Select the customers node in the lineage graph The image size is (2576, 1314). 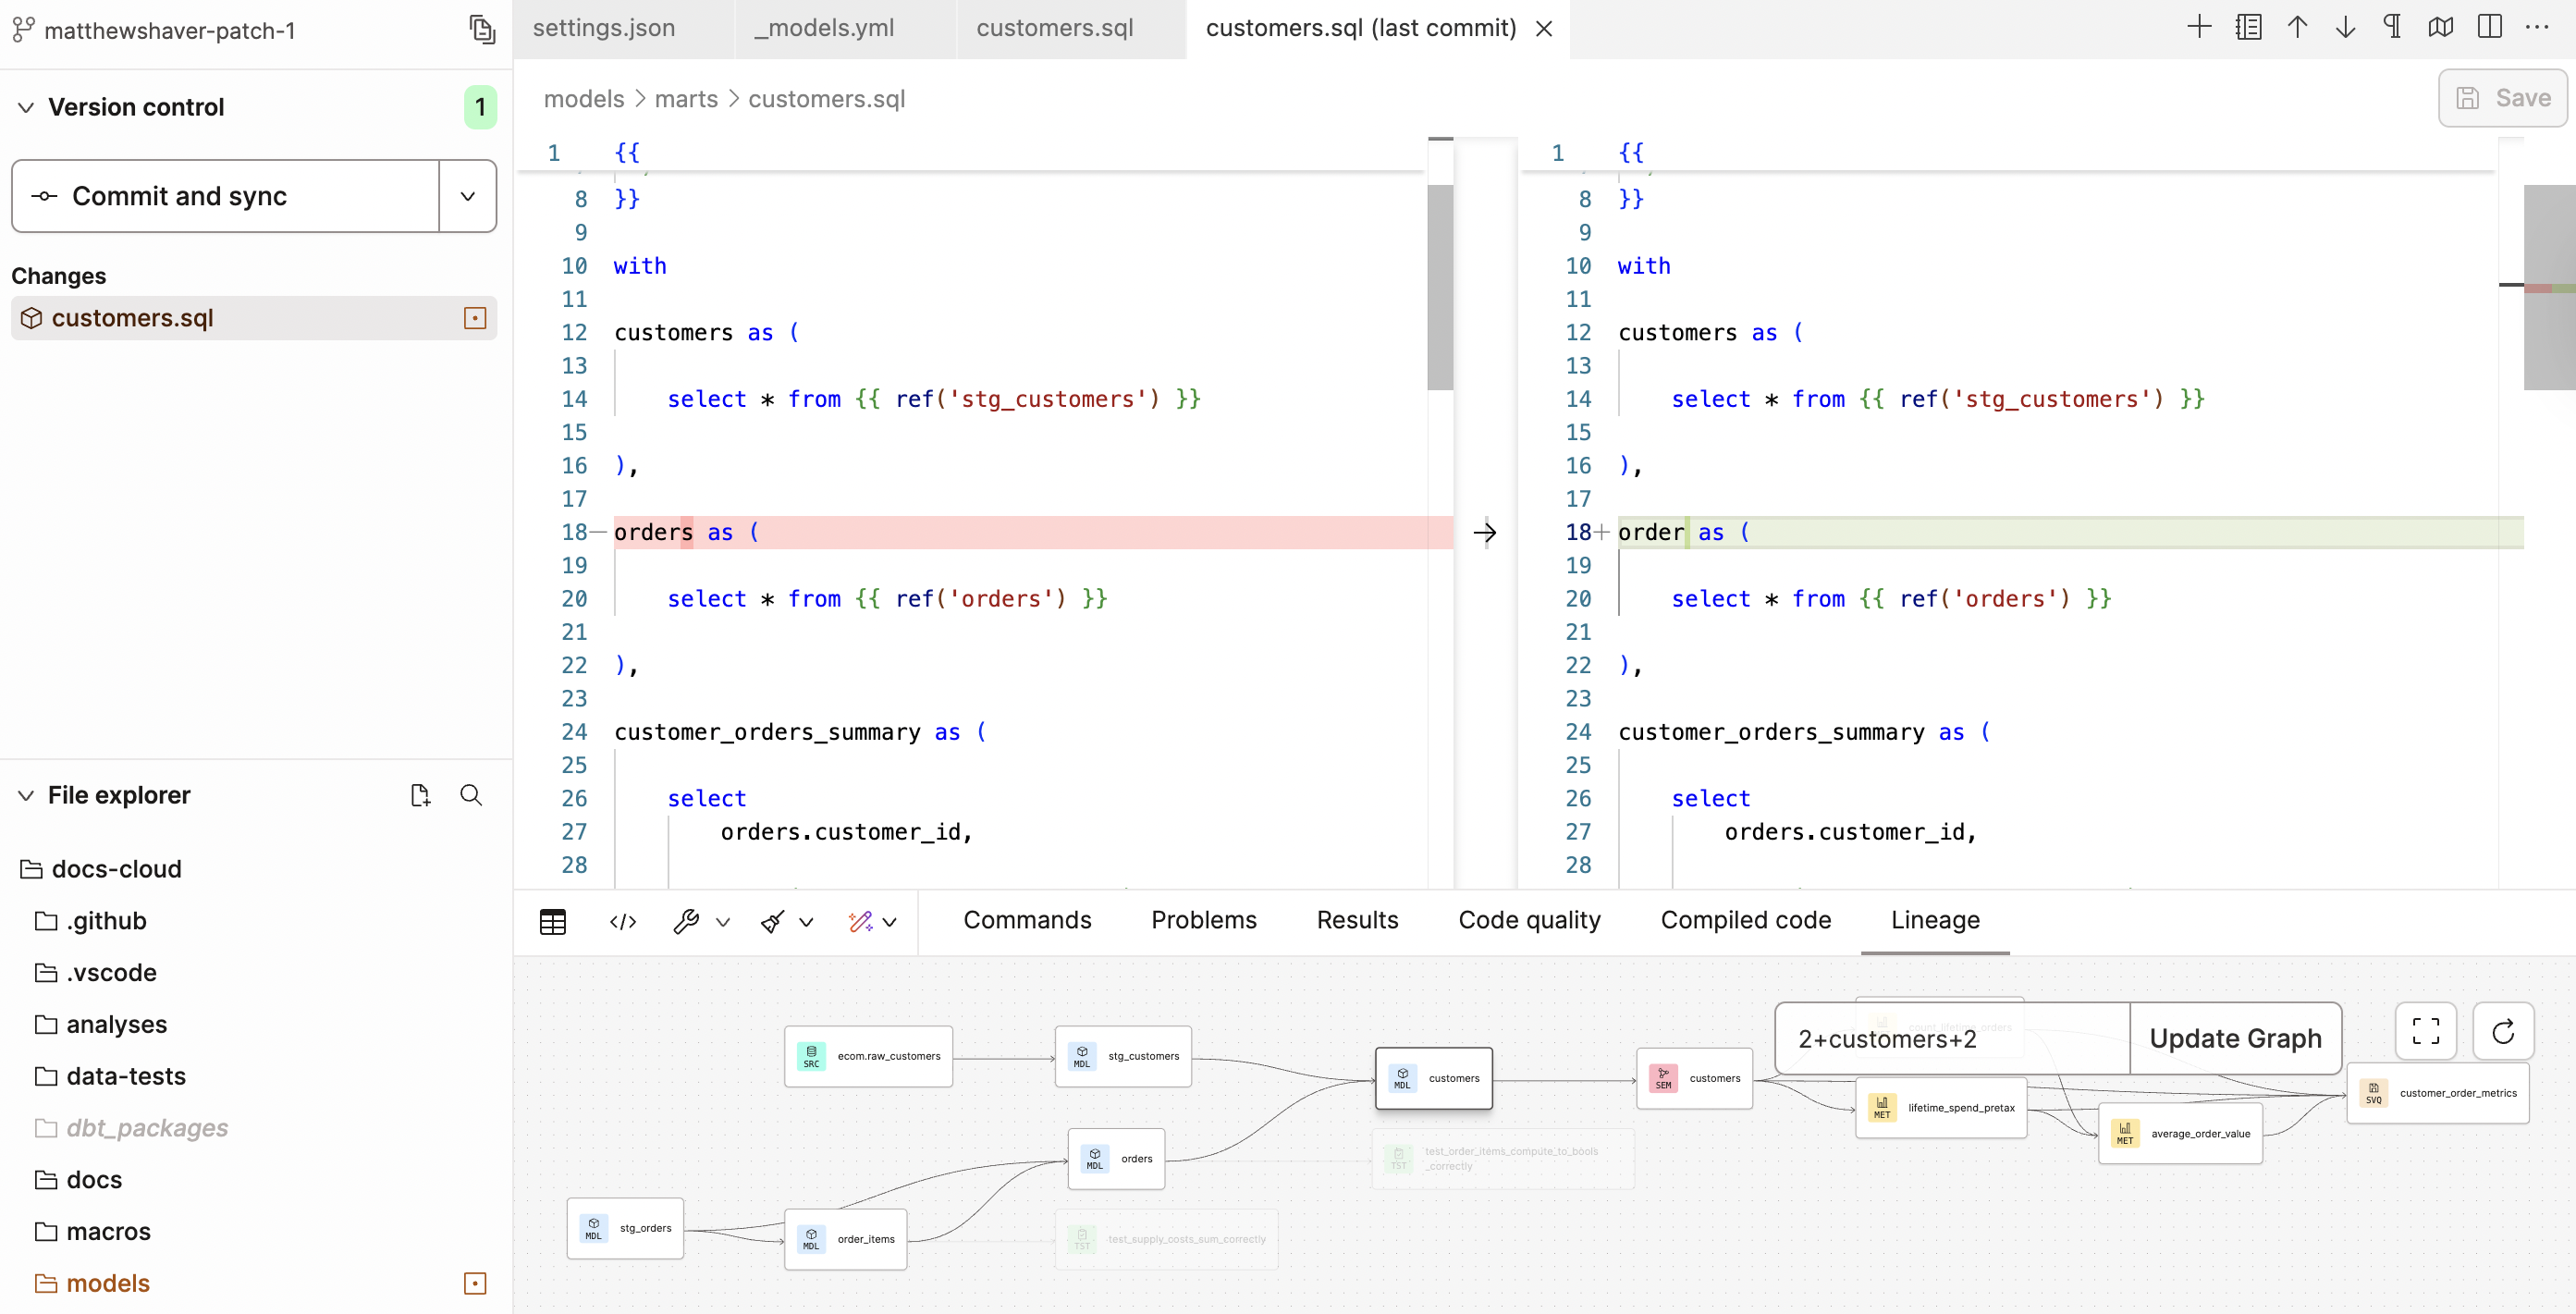[x=1434, y=1078]
